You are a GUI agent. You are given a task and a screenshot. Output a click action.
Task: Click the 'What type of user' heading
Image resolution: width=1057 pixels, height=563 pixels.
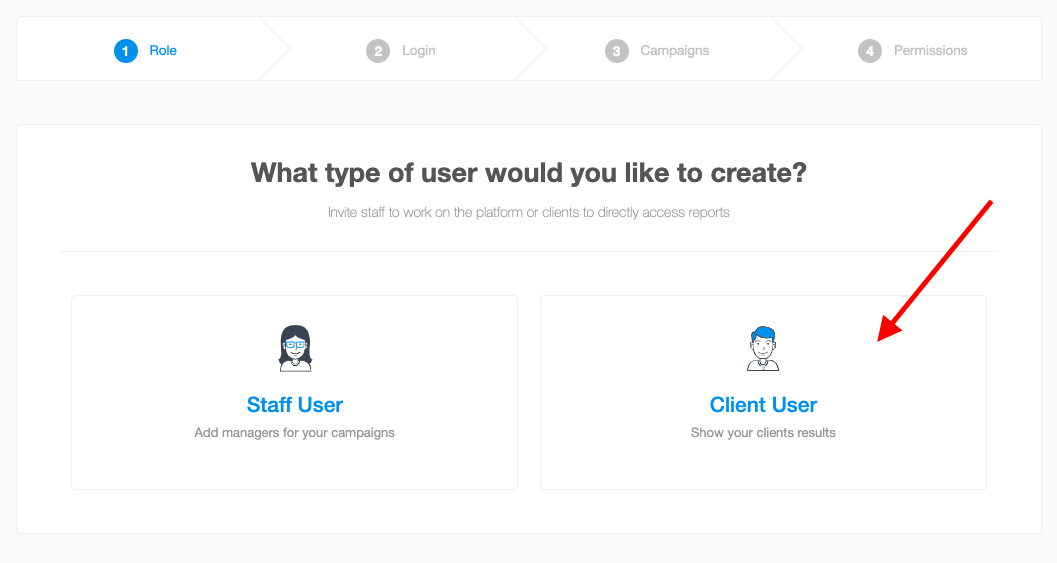[528, 173]
